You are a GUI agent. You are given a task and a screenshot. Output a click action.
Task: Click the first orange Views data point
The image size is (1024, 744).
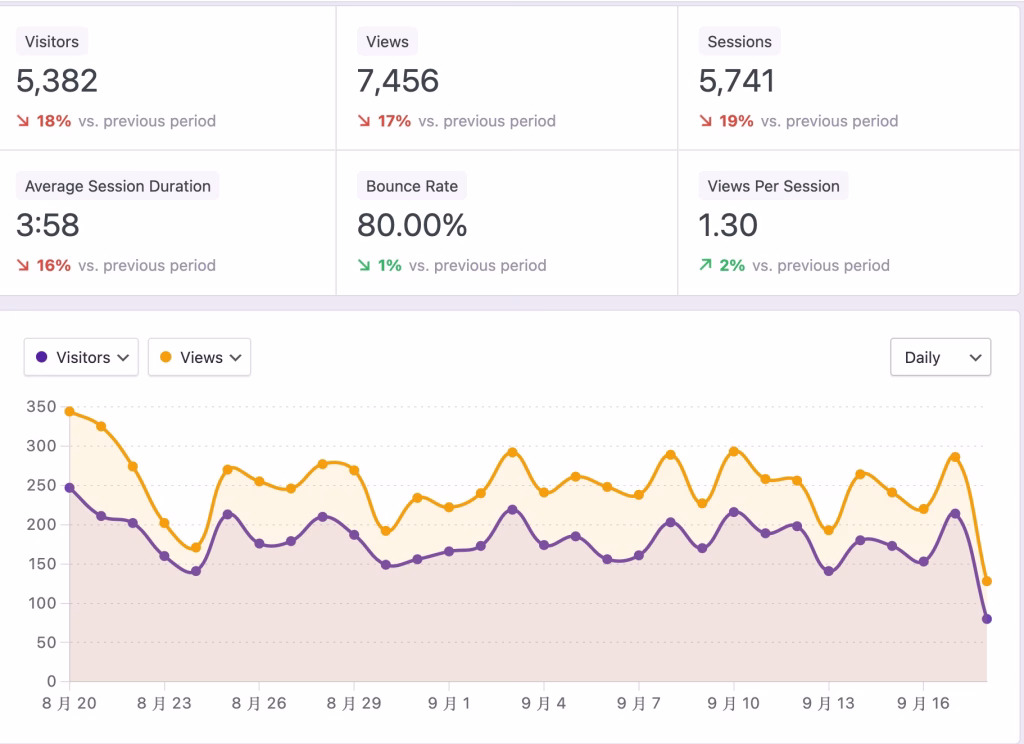(70, 411)
